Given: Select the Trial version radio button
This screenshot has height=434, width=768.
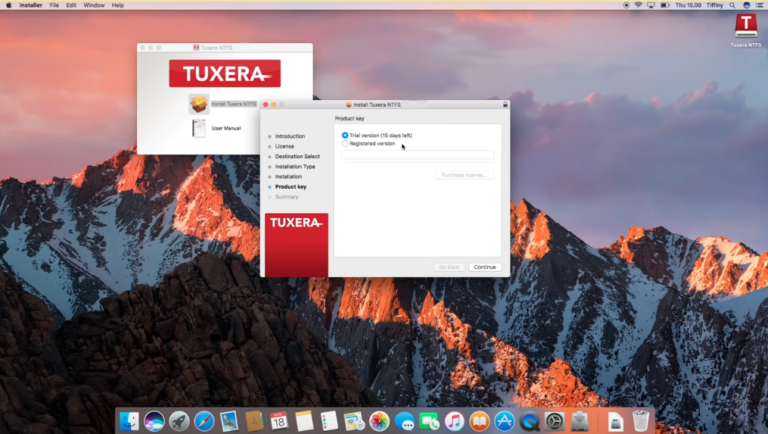Looking at the screenshot, I should (345, 135).
